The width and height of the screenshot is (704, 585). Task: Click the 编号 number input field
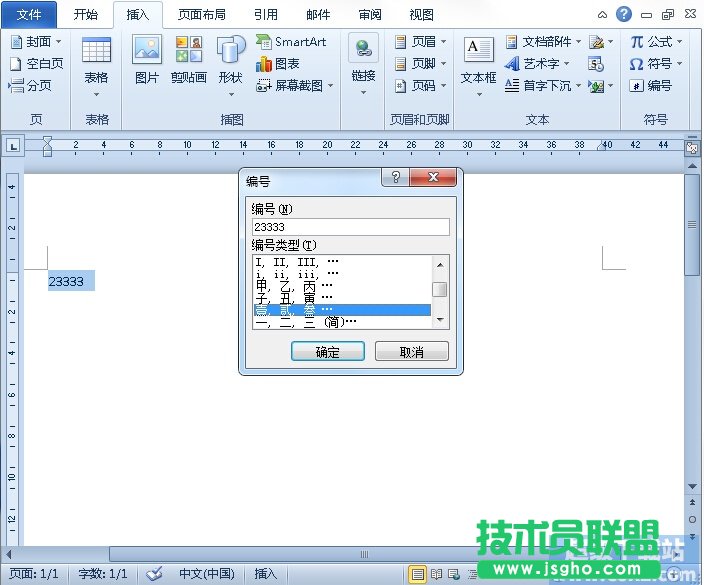click(x=350, y=227)
